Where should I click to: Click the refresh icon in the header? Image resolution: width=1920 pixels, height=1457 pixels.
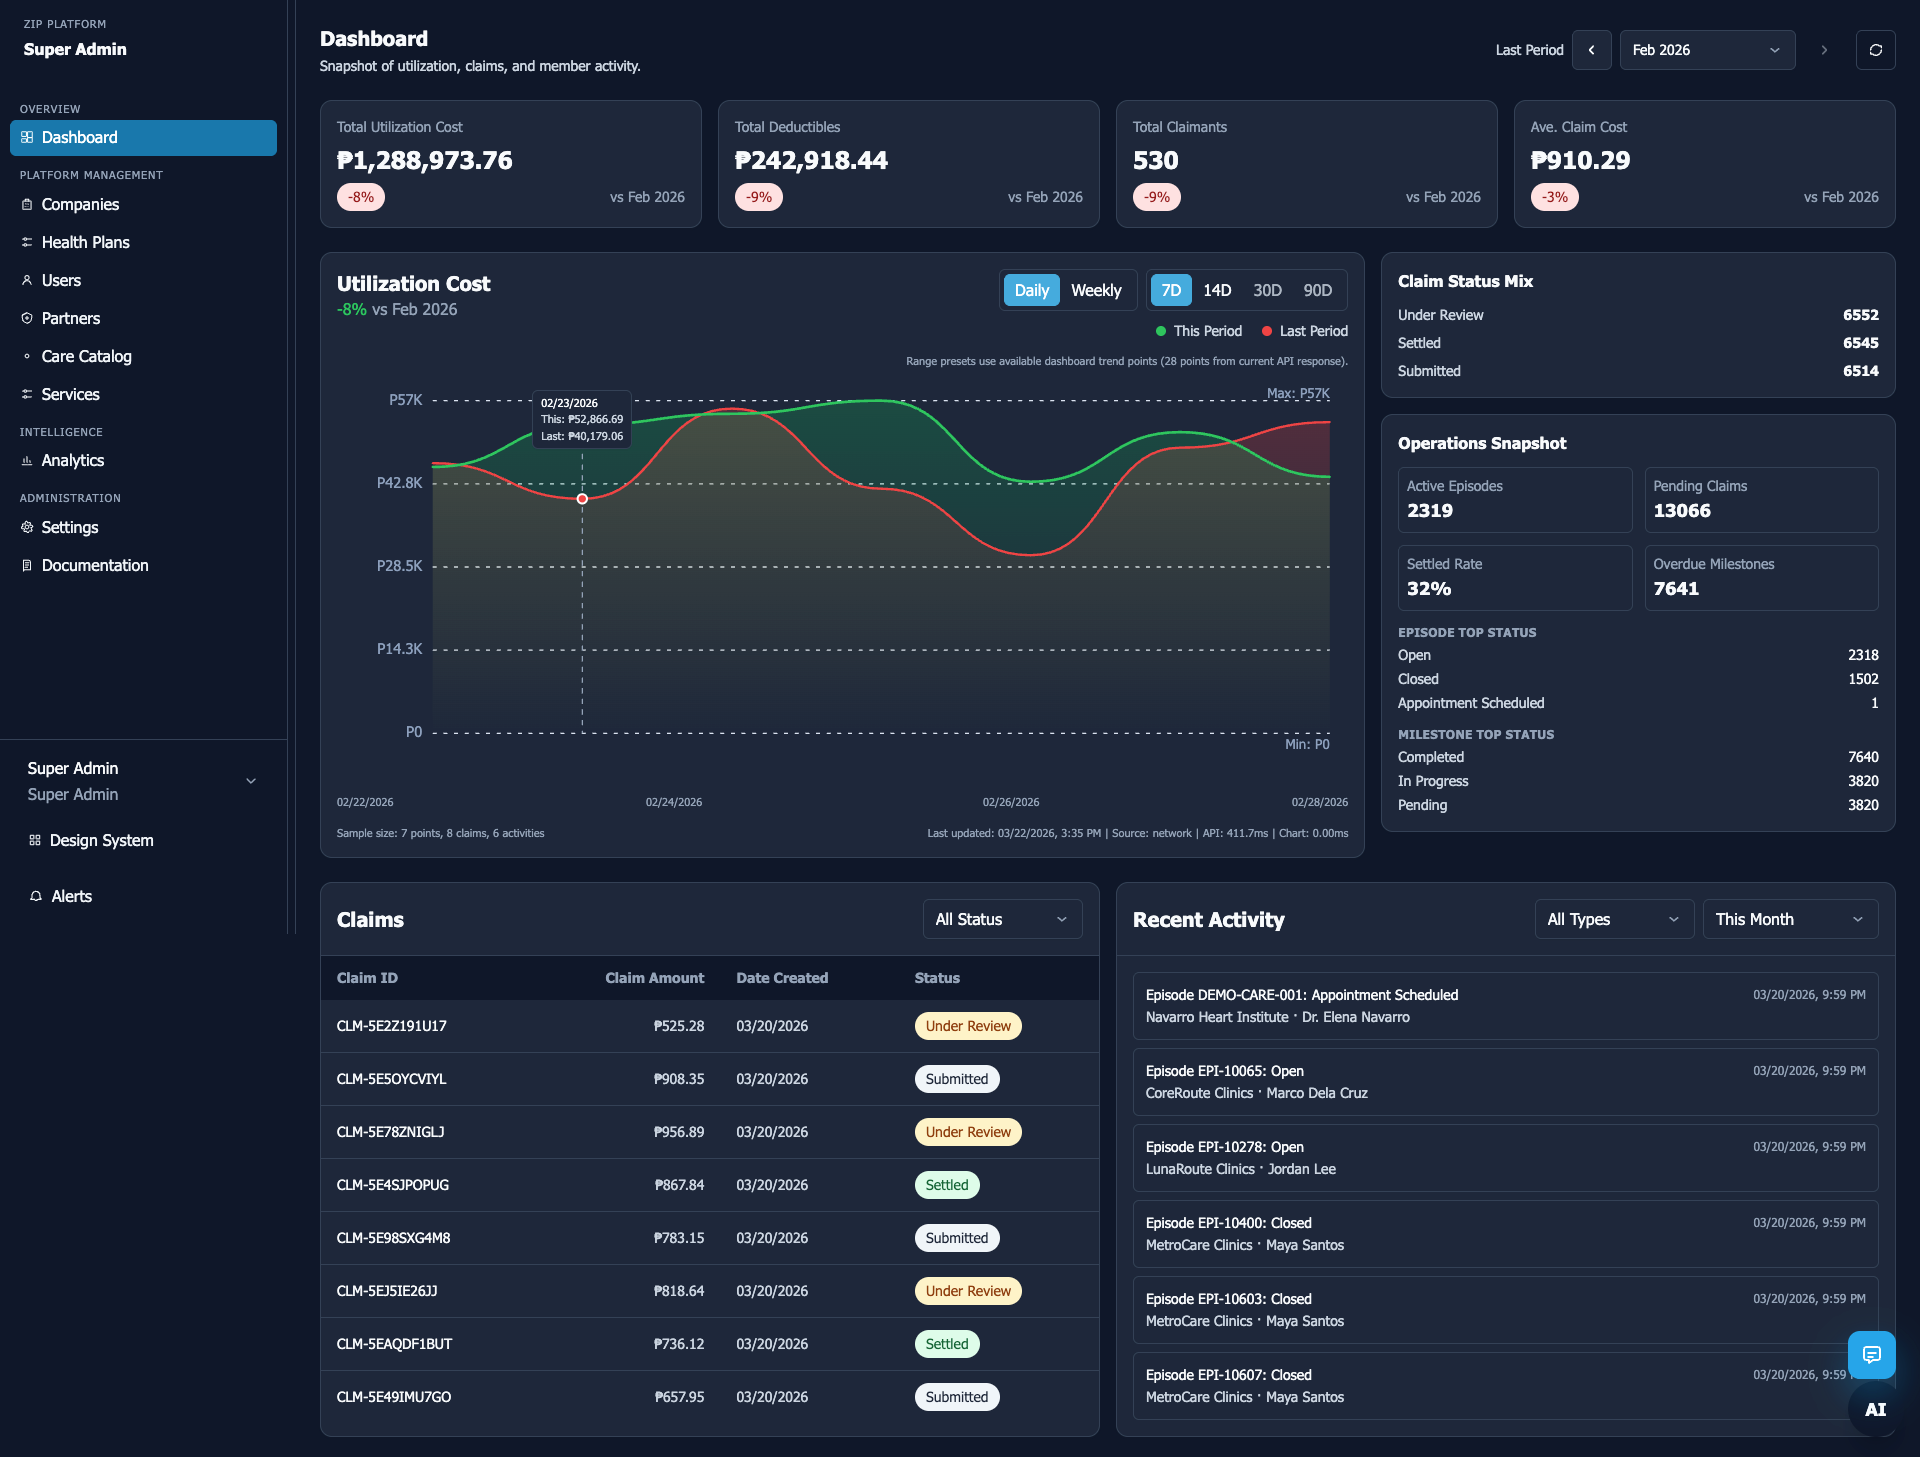pos(1875,50)
